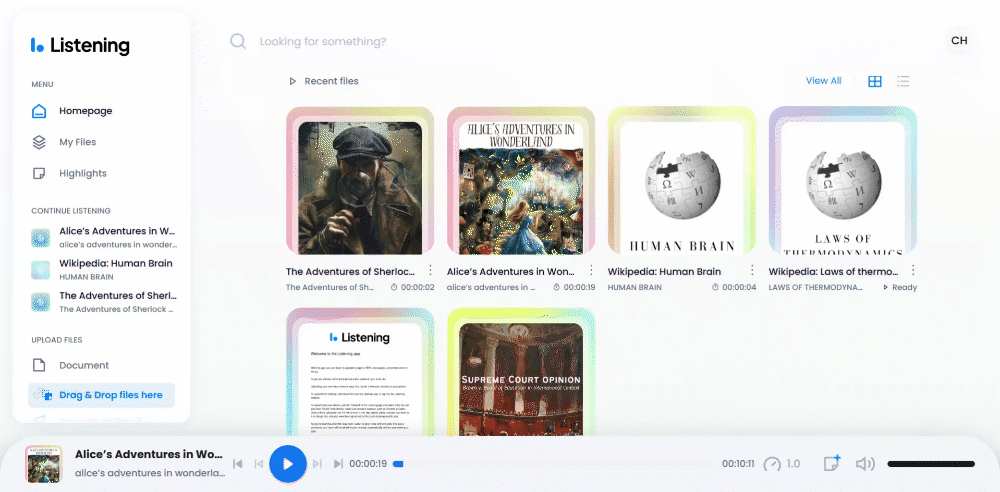Add a note with the note-plus icon

coord(832,463)
